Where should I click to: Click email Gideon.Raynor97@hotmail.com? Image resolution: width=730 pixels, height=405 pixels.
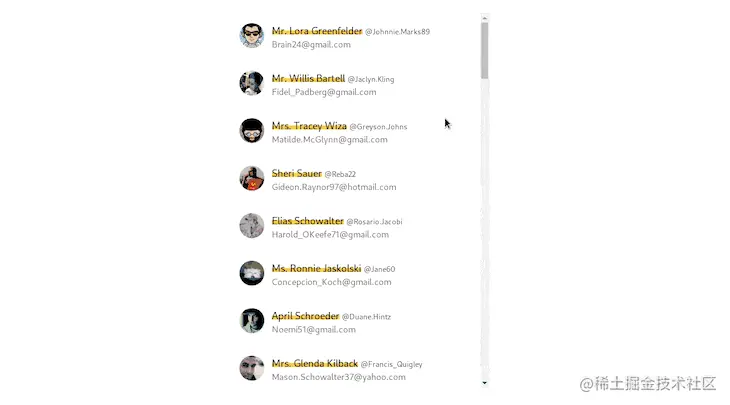coord(334,187)
